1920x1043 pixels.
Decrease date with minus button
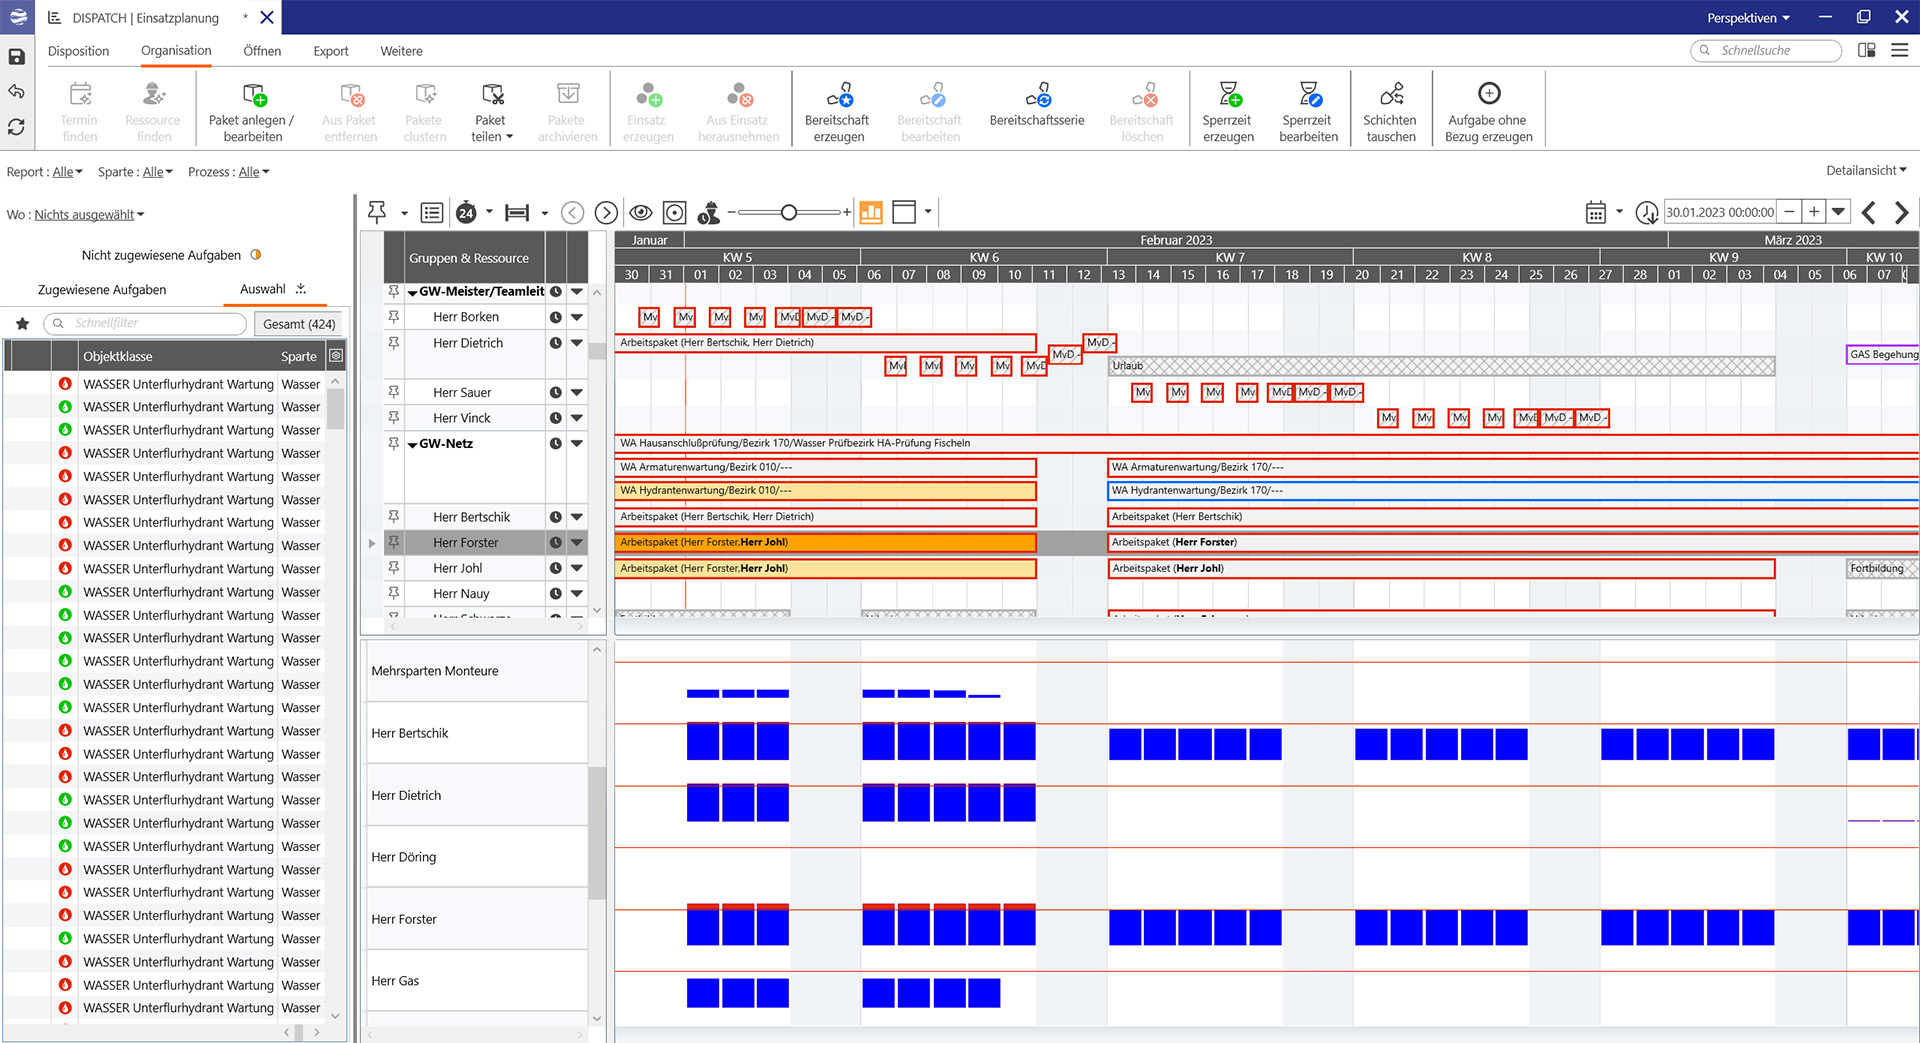pos(1789,212)
